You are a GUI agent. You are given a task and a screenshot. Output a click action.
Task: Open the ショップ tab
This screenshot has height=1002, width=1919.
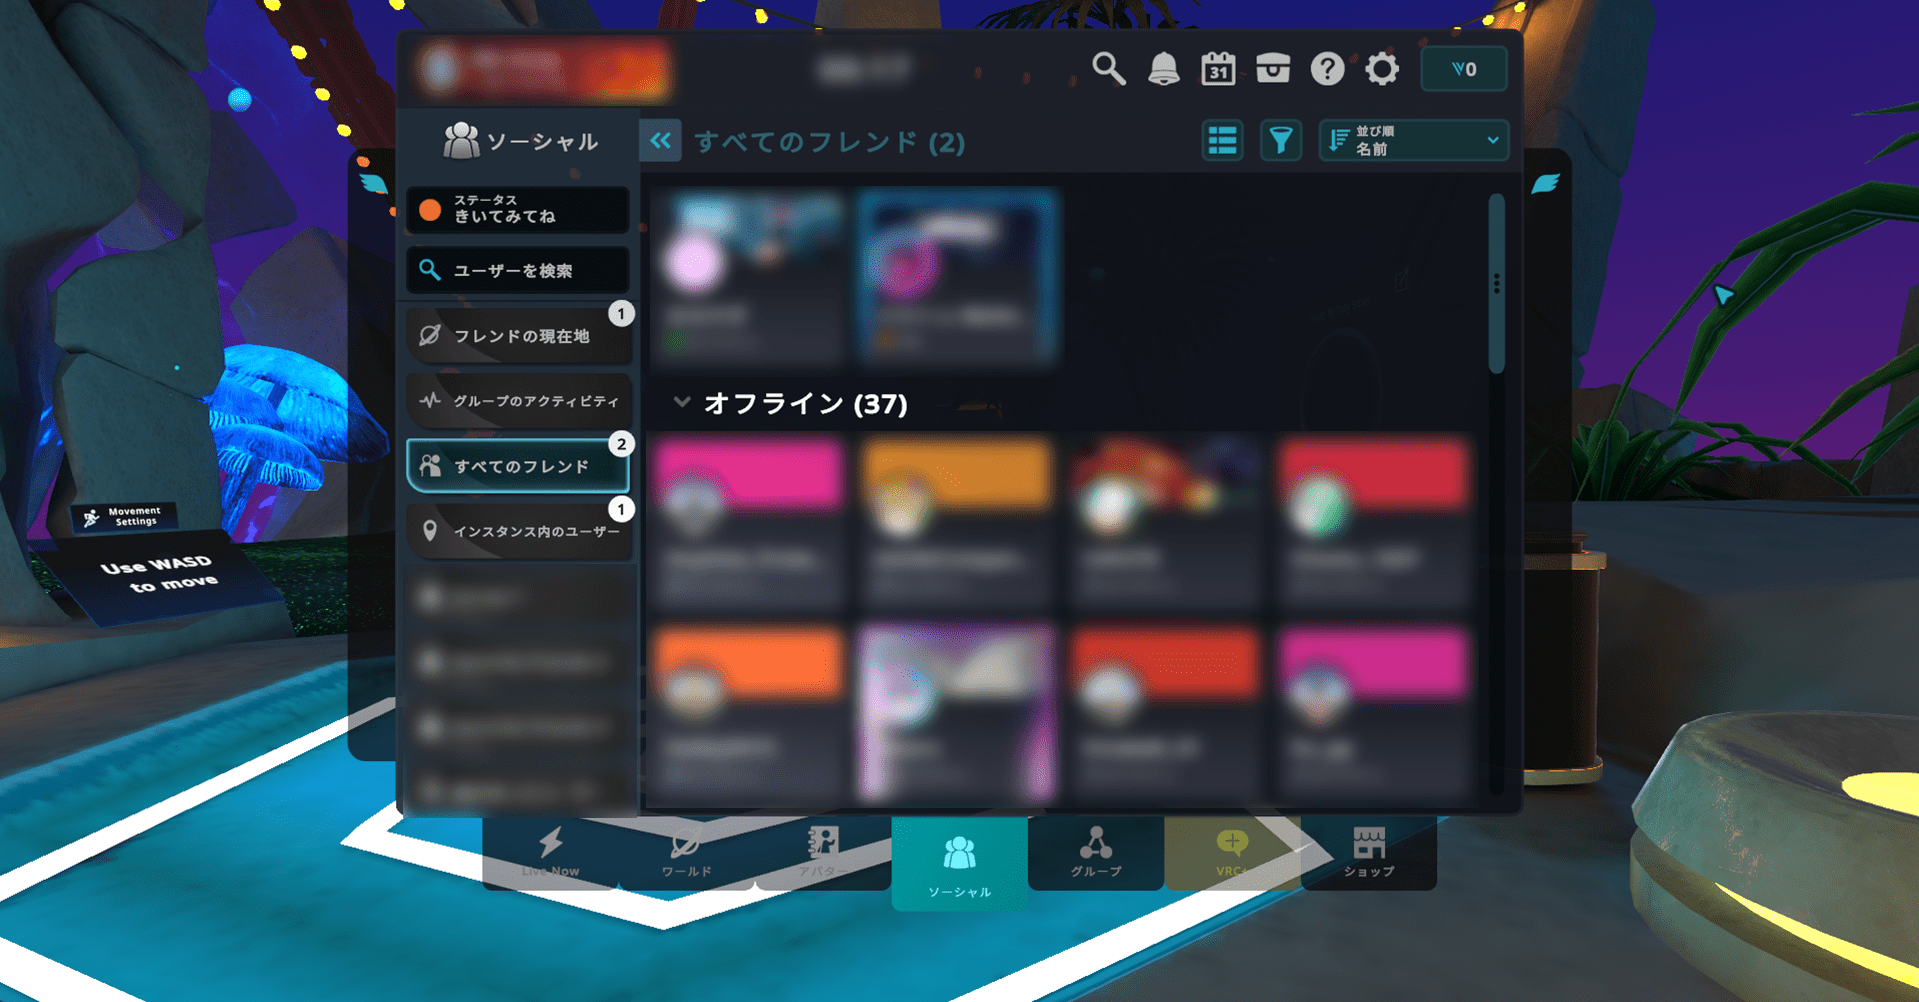pos(1369,853)
